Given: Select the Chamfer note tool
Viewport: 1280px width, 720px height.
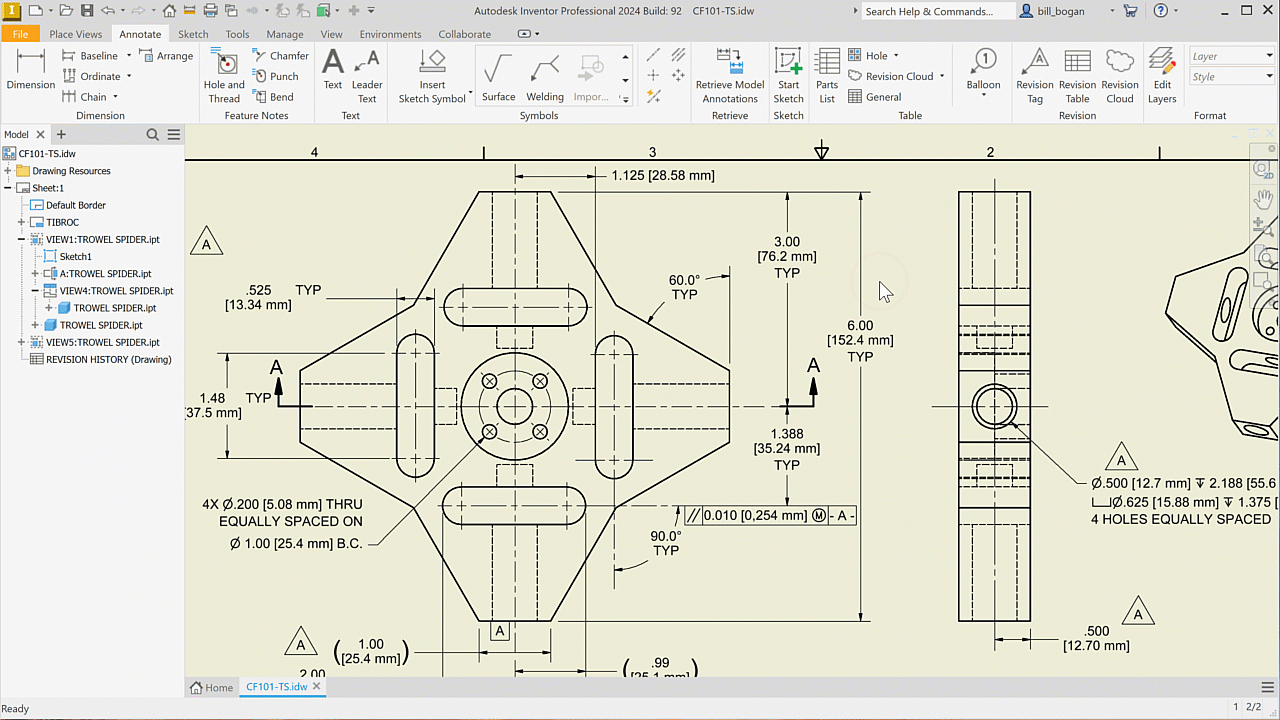Looking at the screenshot, I should 280,56.
